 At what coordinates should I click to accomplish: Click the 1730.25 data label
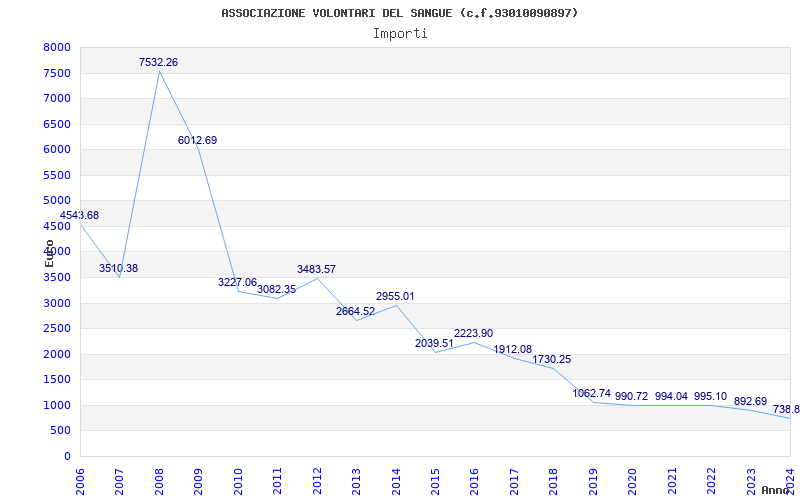552,359
